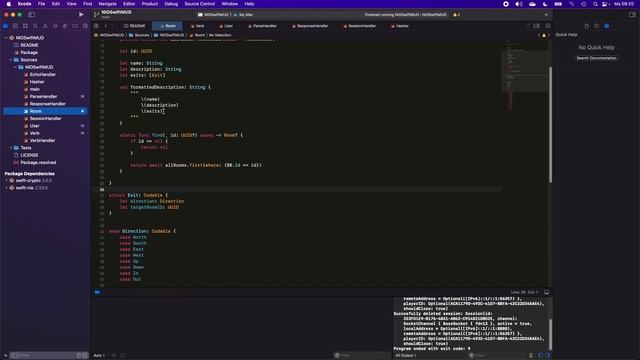
Task: Switch to the ResponseHandler tab
Action: pos(310,26)
